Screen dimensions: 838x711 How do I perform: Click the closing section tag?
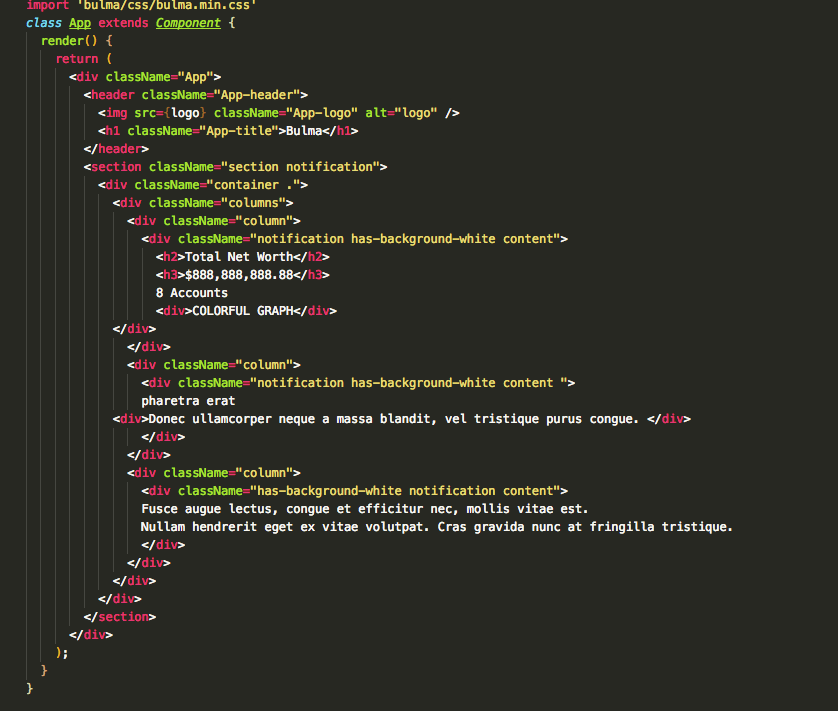[x=118, y=616]
